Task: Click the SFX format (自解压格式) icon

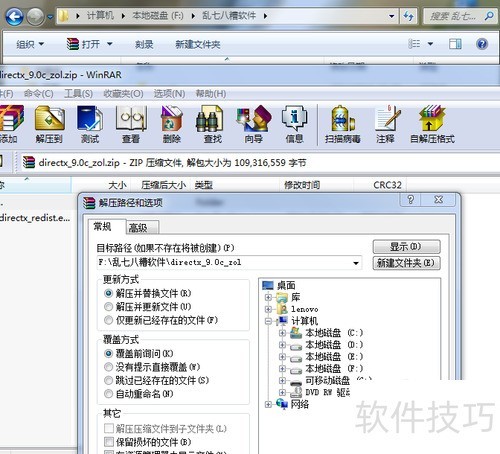Action: (432, 124)
